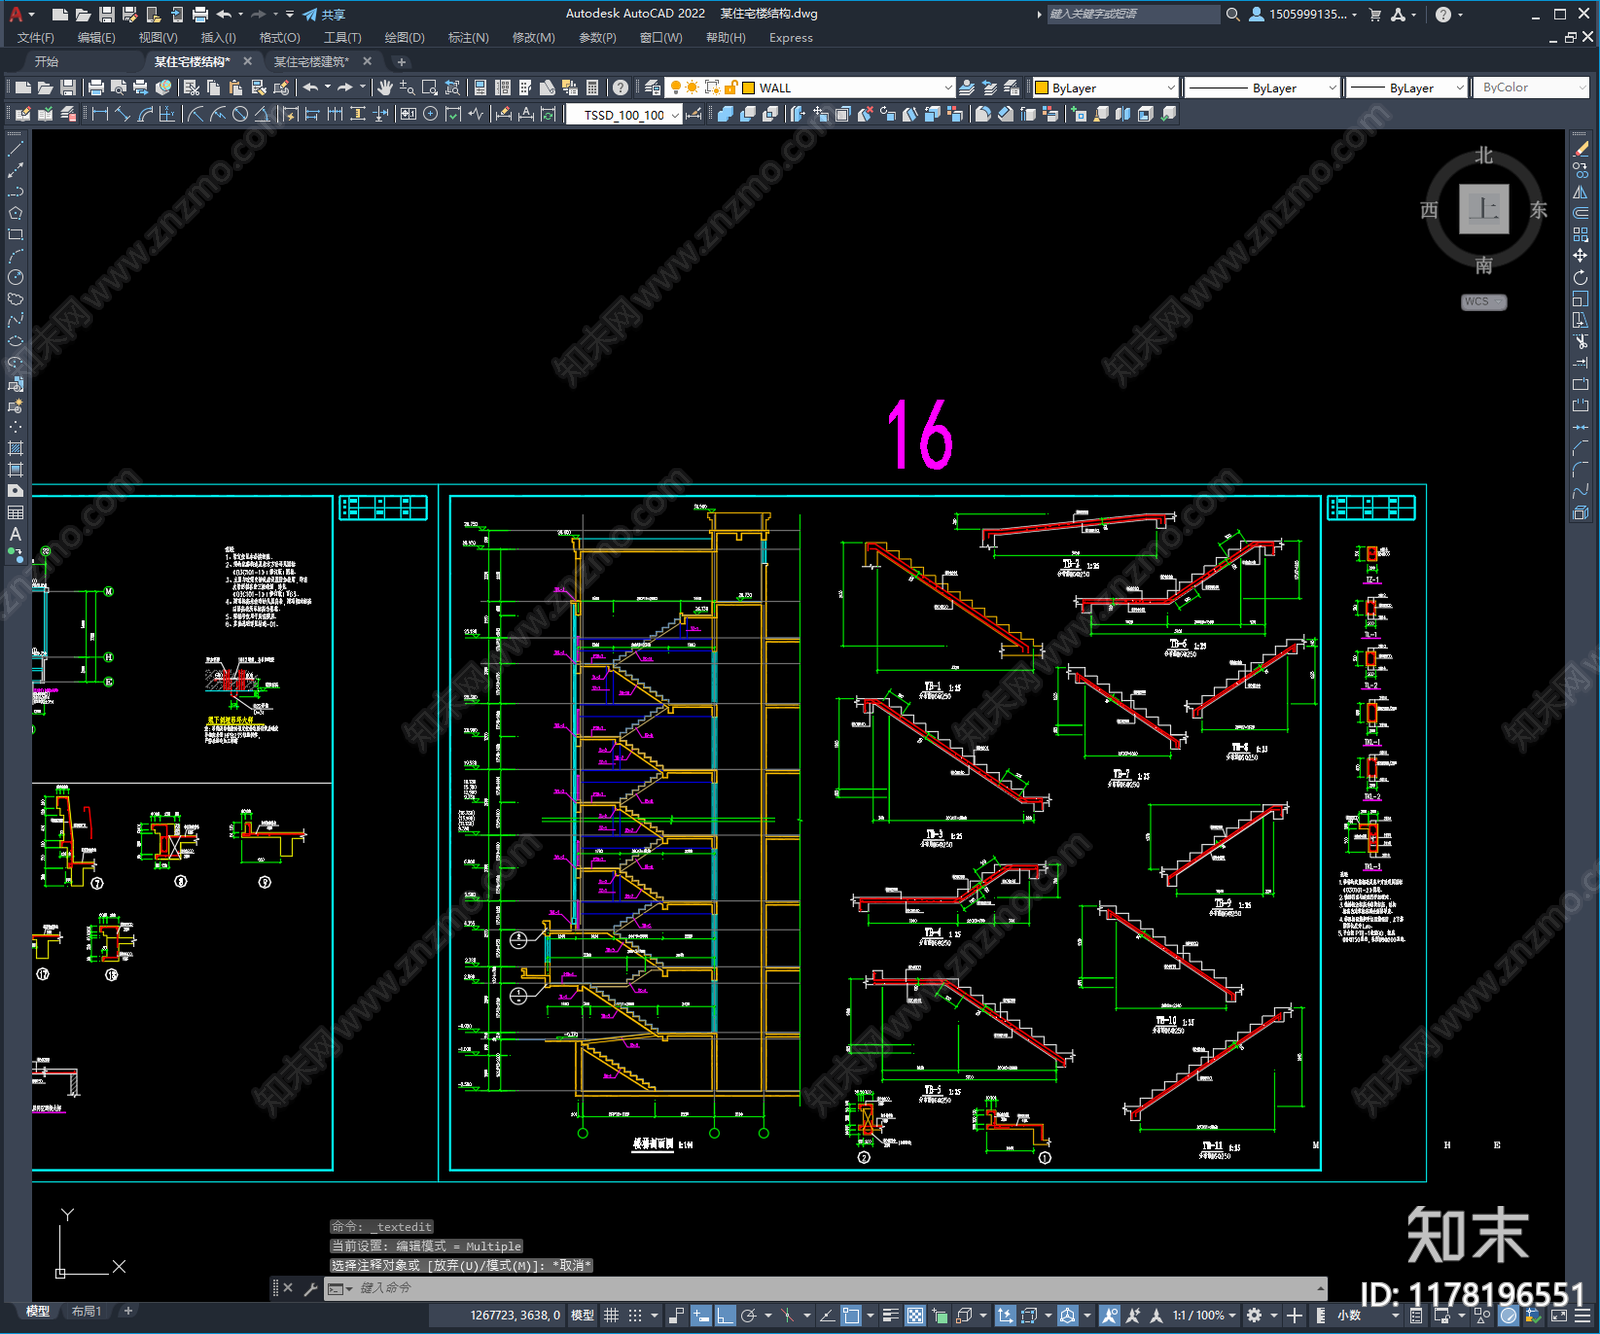The image size is (1600, 1334).
Task: Click the WCS coordinate system button
Action: click(1483, 302)
